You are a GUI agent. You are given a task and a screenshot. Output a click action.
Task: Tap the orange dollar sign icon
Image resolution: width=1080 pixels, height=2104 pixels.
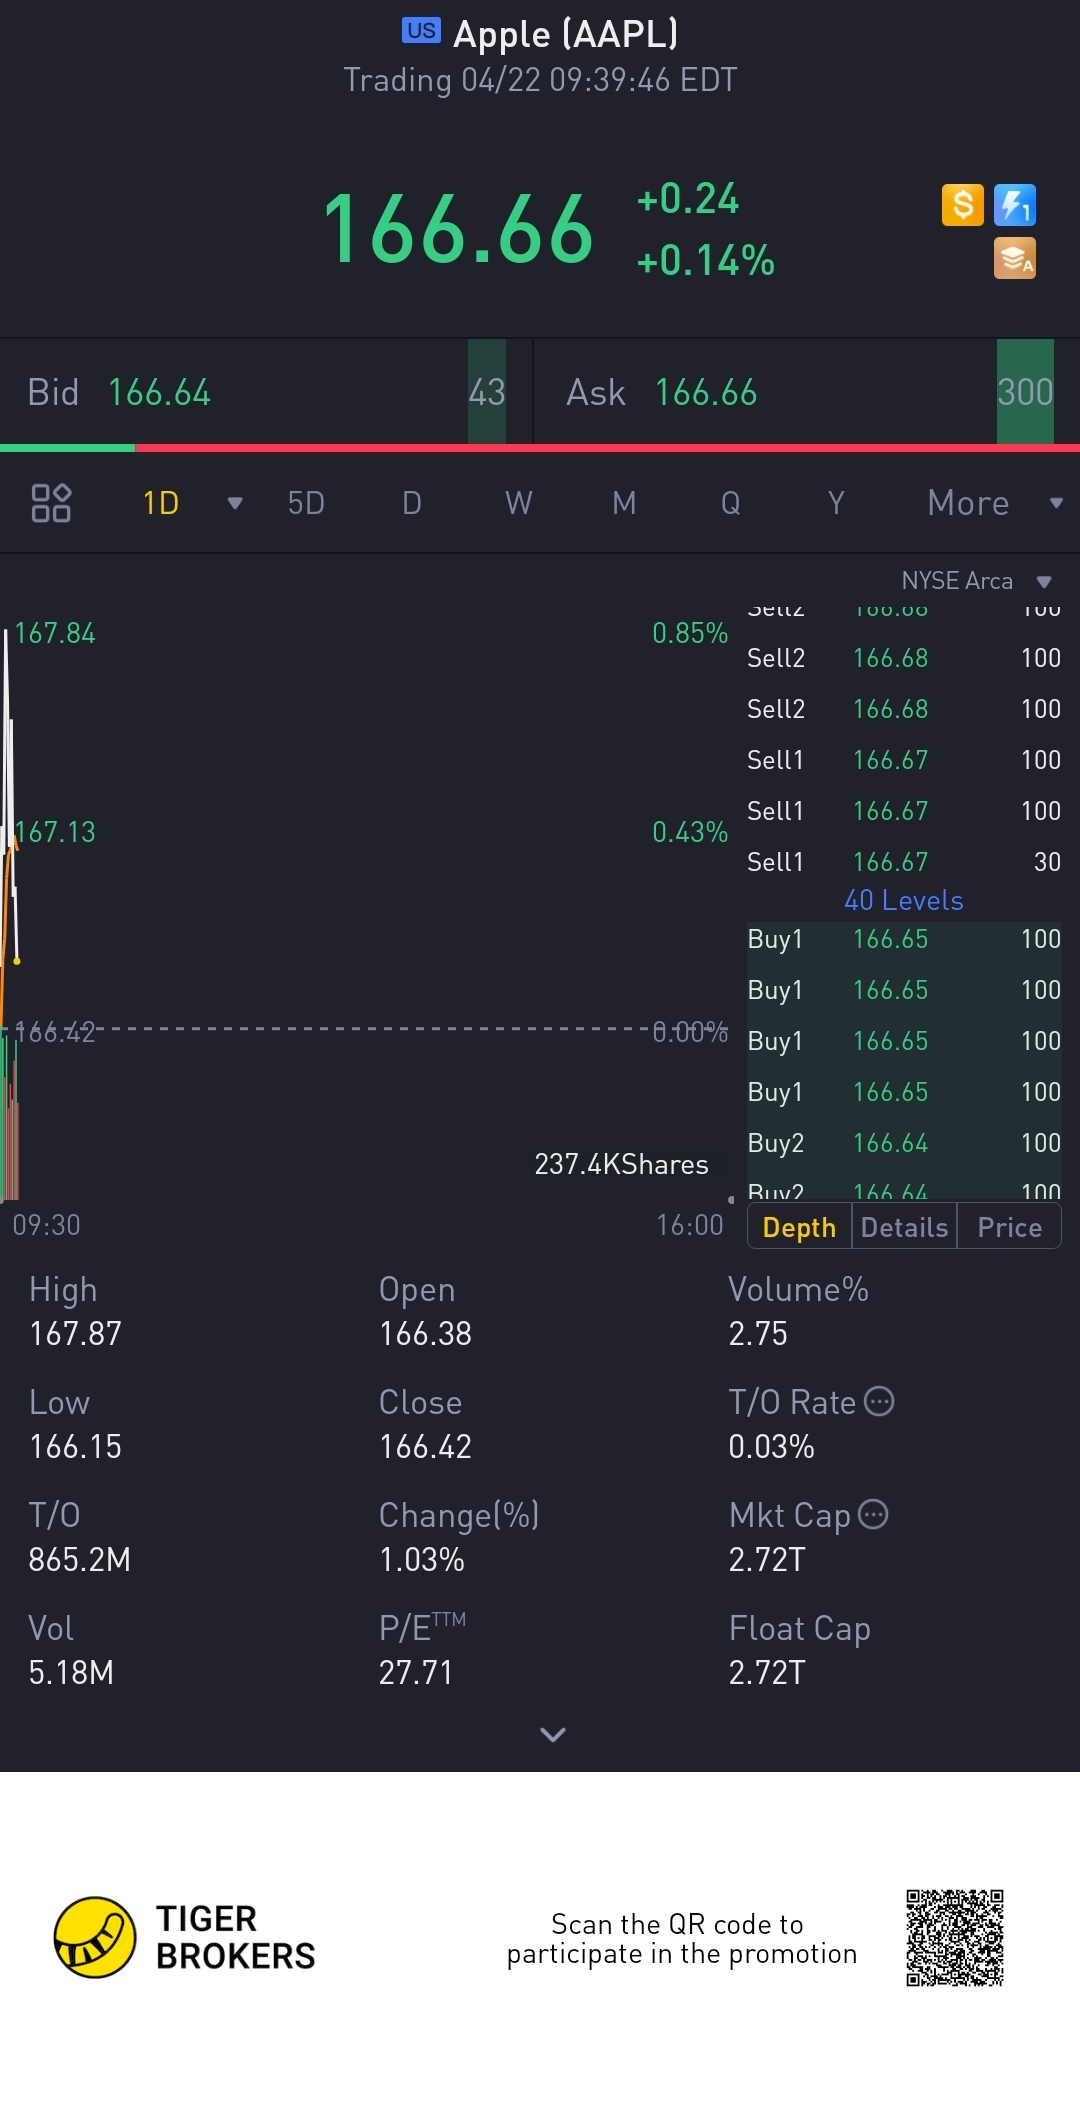pyautogui.click(x=963, y=205)
